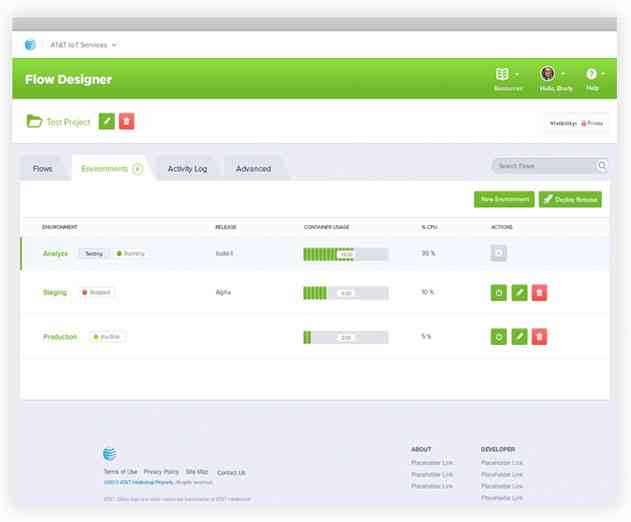This screenshot has width=631, height=522.
Task: Click the edit pencil beside Test Project
Action: 108,121
